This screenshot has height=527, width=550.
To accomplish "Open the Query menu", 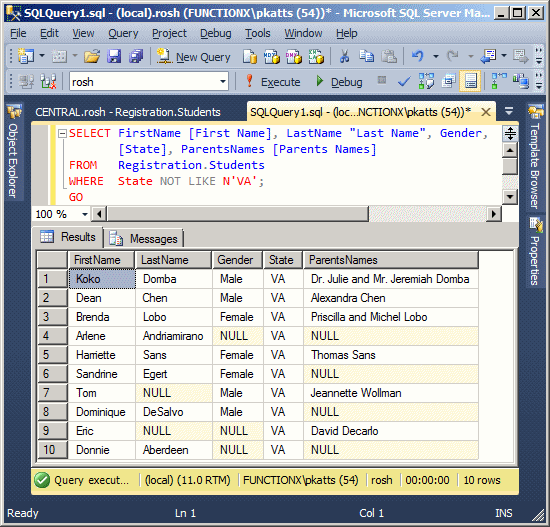I will pyautogui.click(x=123, y=33).
